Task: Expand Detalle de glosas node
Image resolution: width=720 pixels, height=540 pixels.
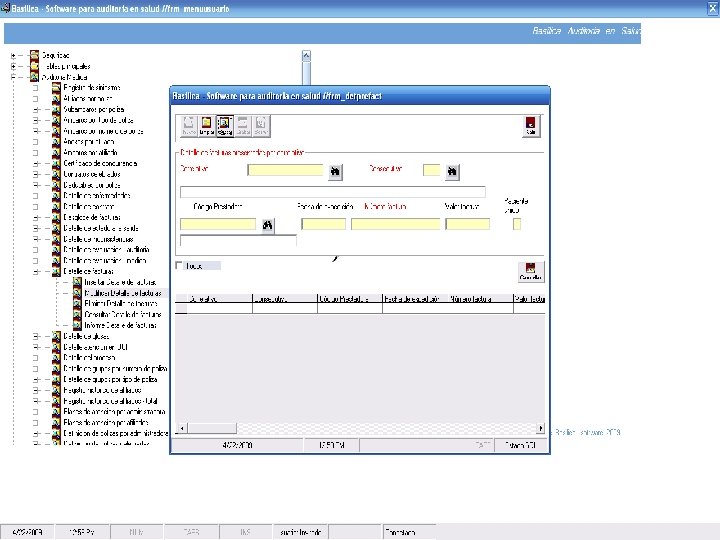Action: pyautogui.click(x=35, y=336)
